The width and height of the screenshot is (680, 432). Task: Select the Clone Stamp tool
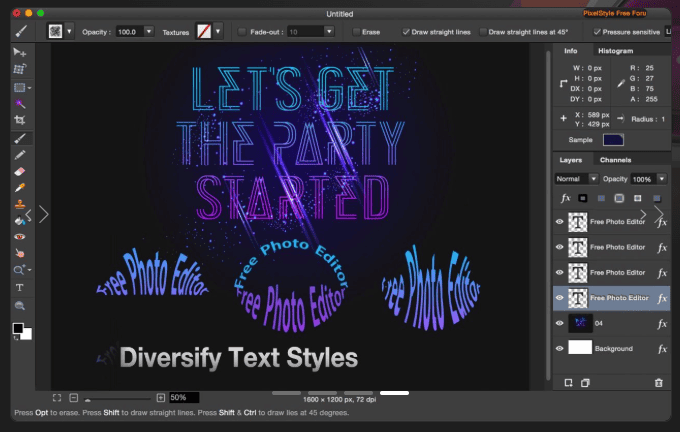(20, 204)
